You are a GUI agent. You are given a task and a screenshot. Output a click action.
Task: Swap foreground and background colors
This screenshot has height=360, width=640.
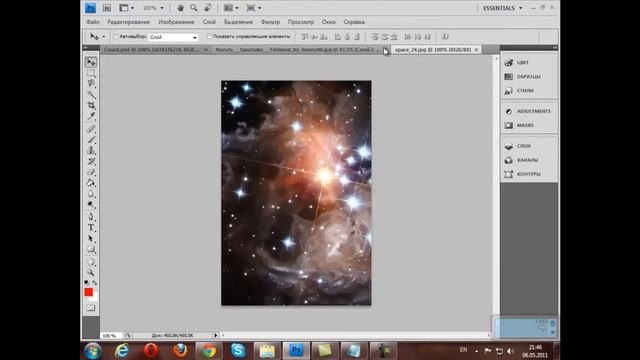(x=95, y=282)
